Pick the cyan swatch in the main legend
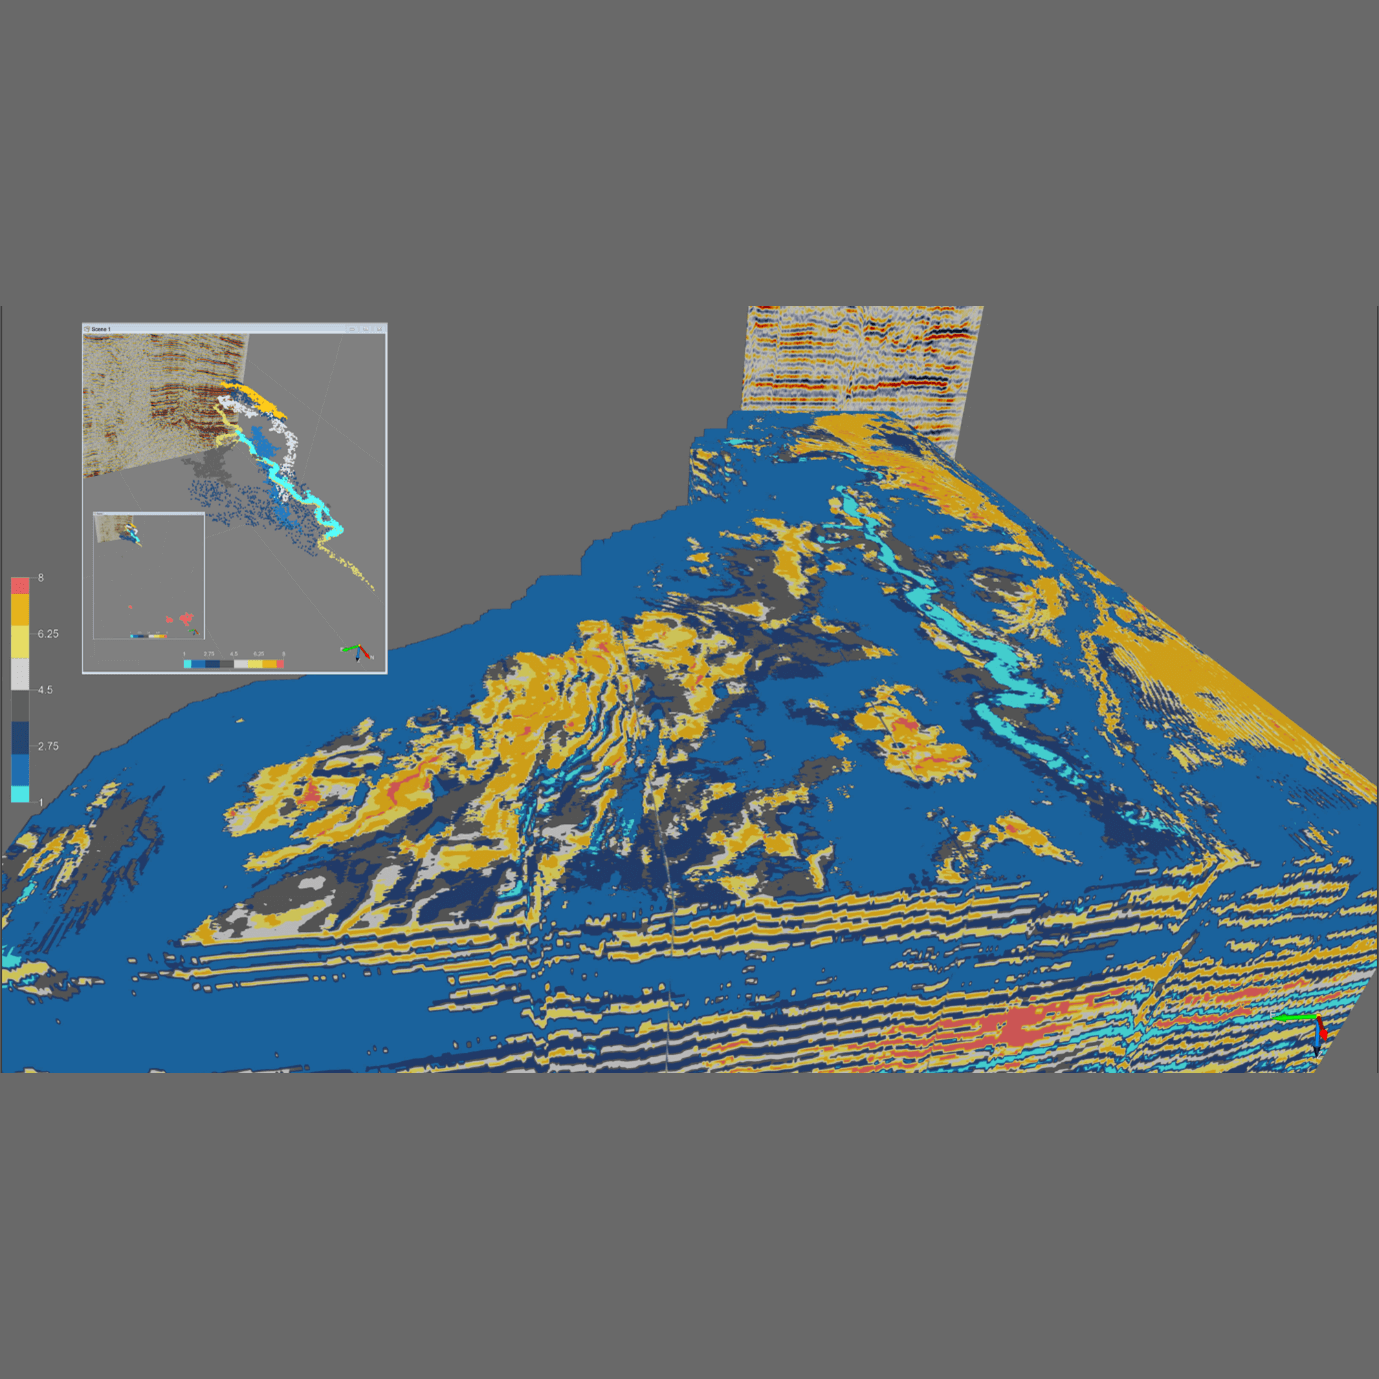The width and height of the screenshot is (1379, 1379). pos(20,794)
